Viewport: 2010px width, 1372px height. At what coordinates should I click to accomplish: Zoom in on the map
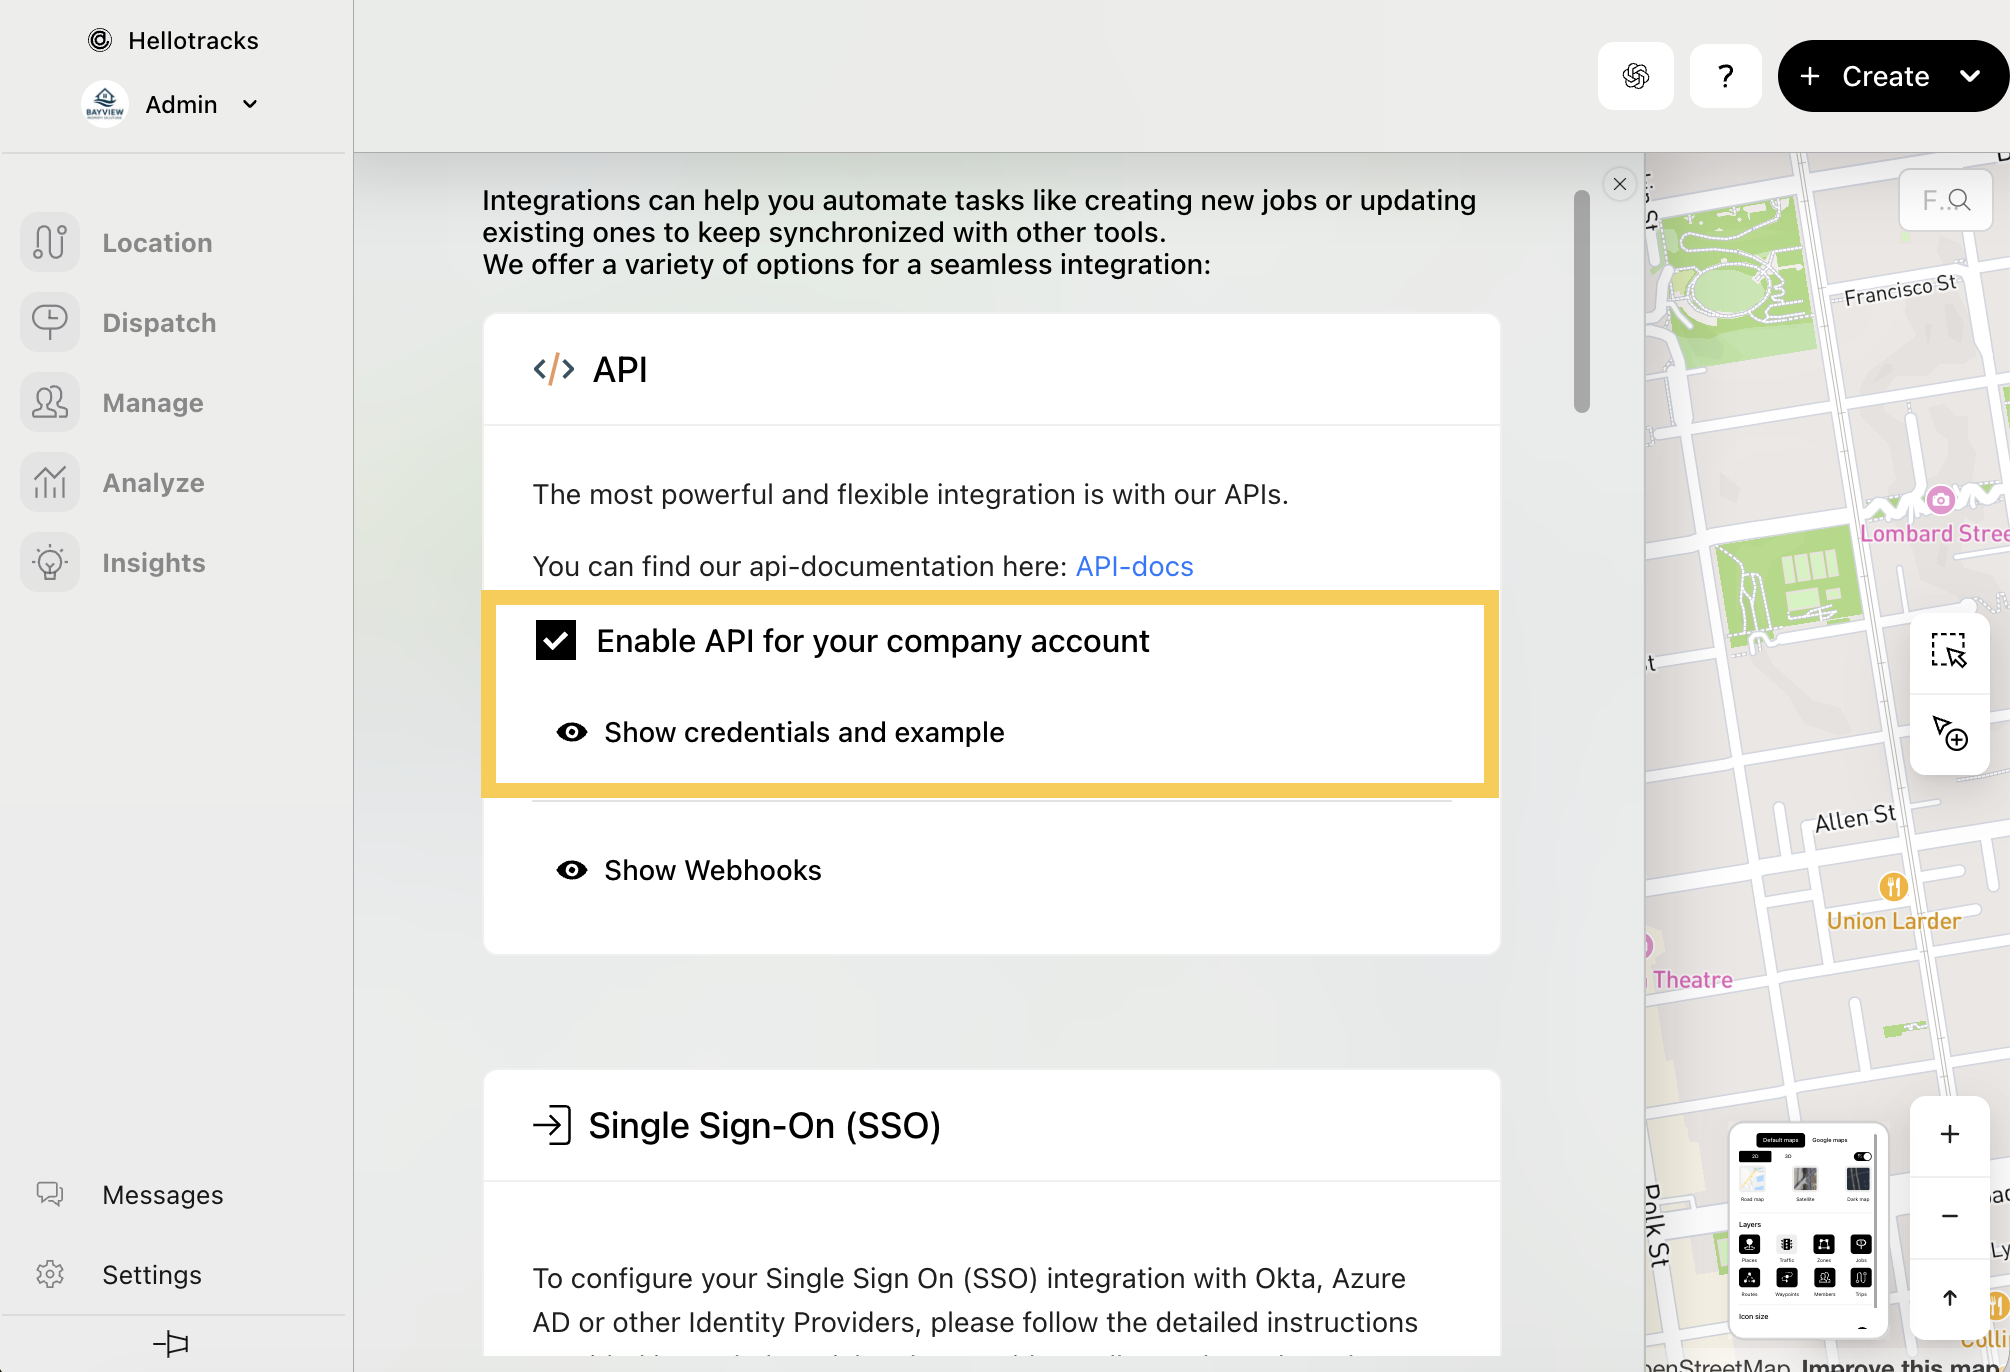click(x=1949, y=1135)
